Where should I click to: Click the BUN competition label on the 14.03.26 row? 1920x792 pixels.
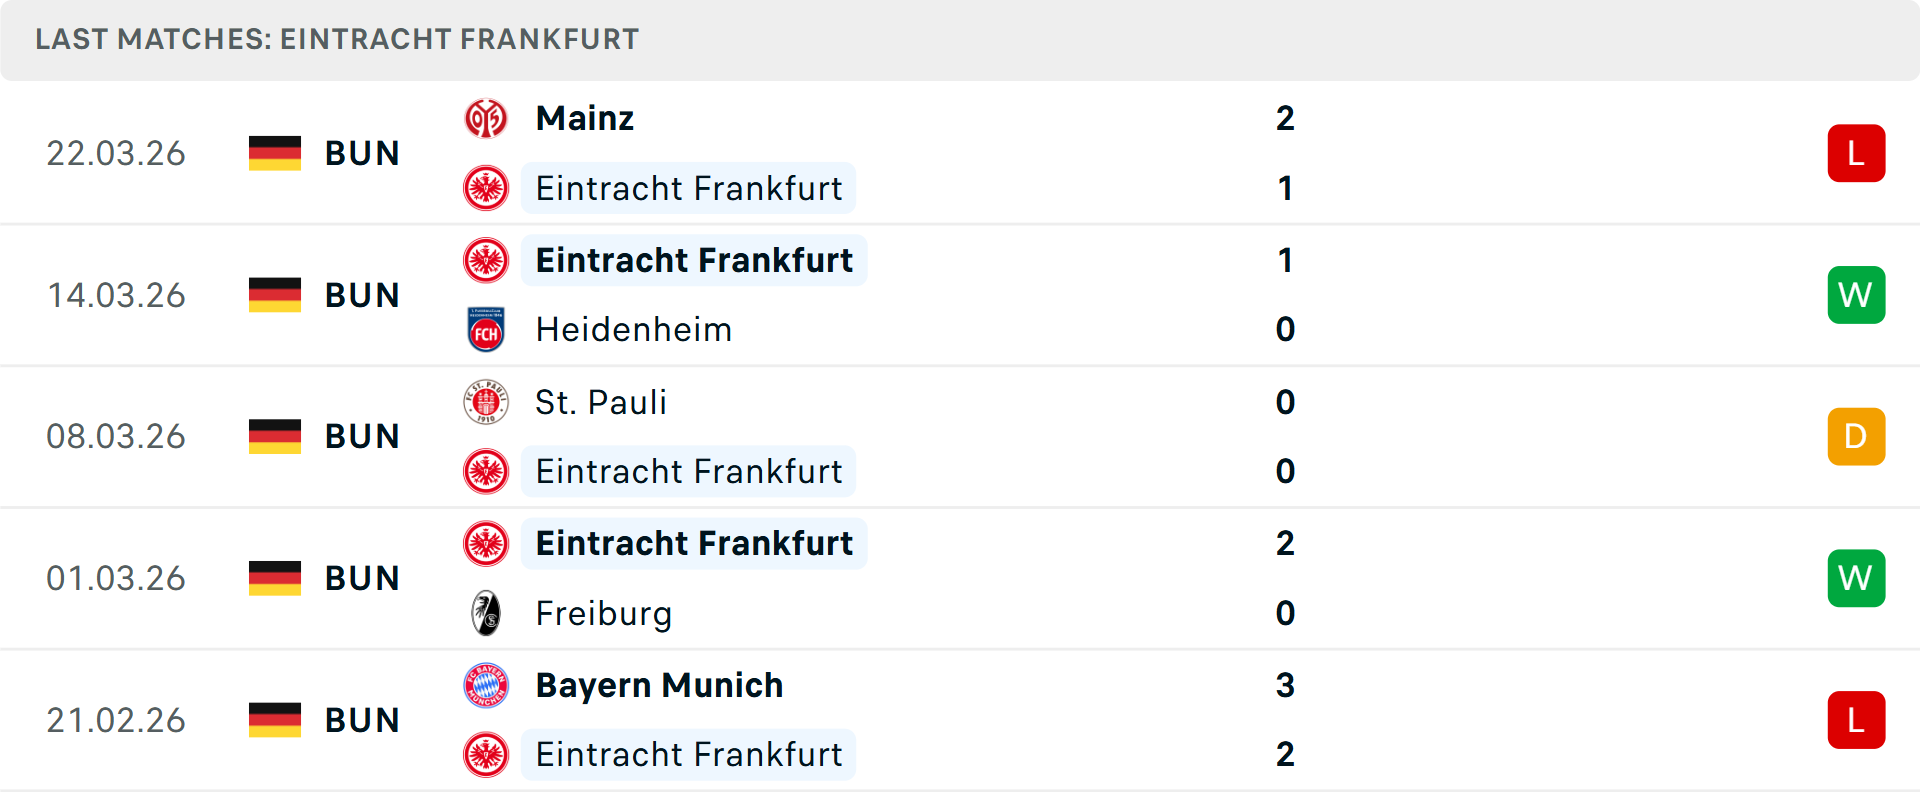tap(362, 295)
